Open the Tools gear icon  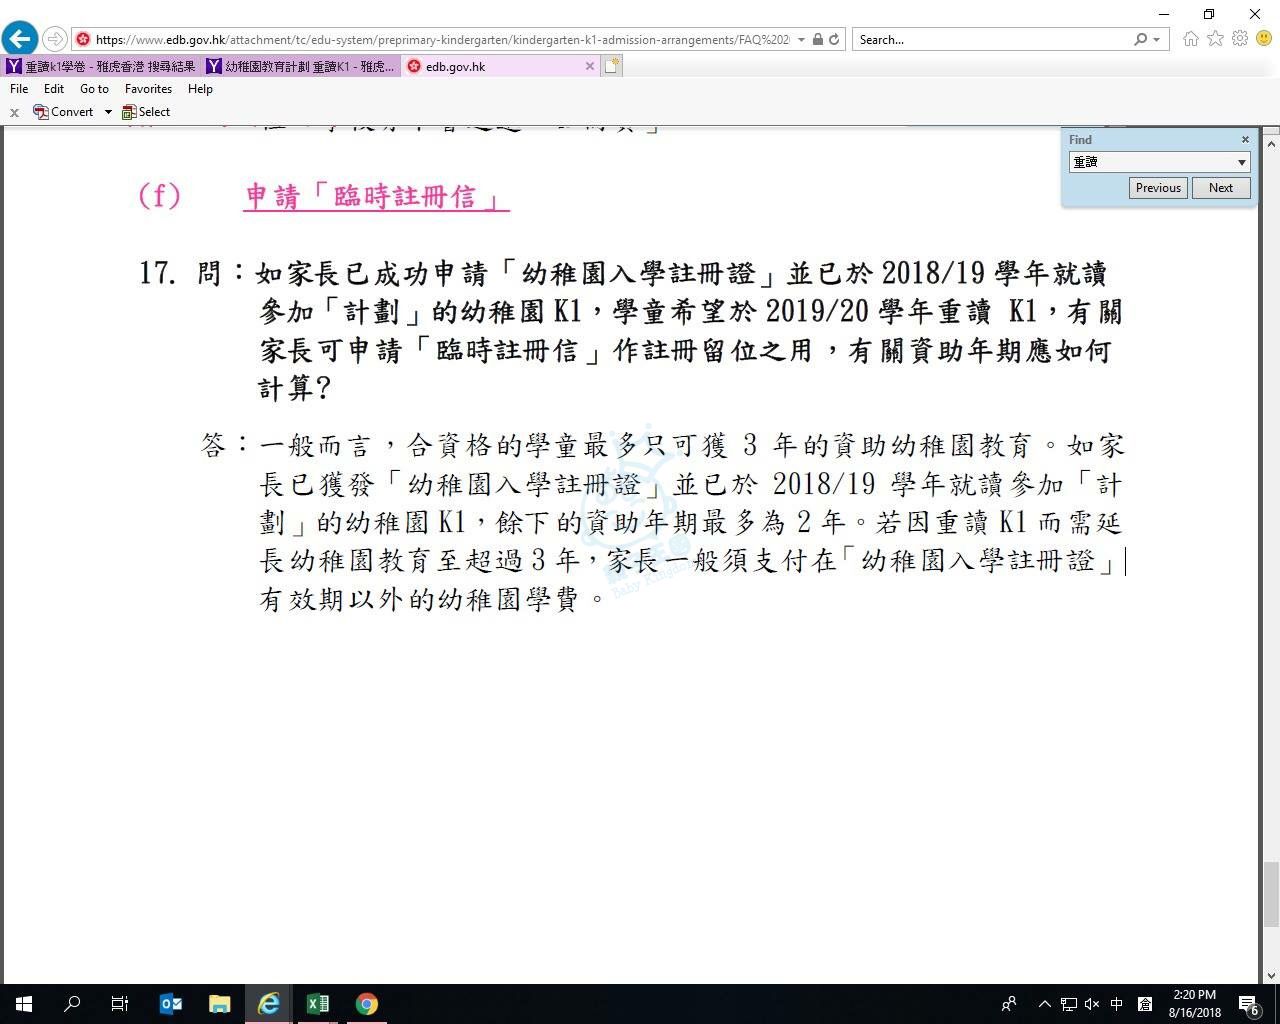pos(1240,39)
